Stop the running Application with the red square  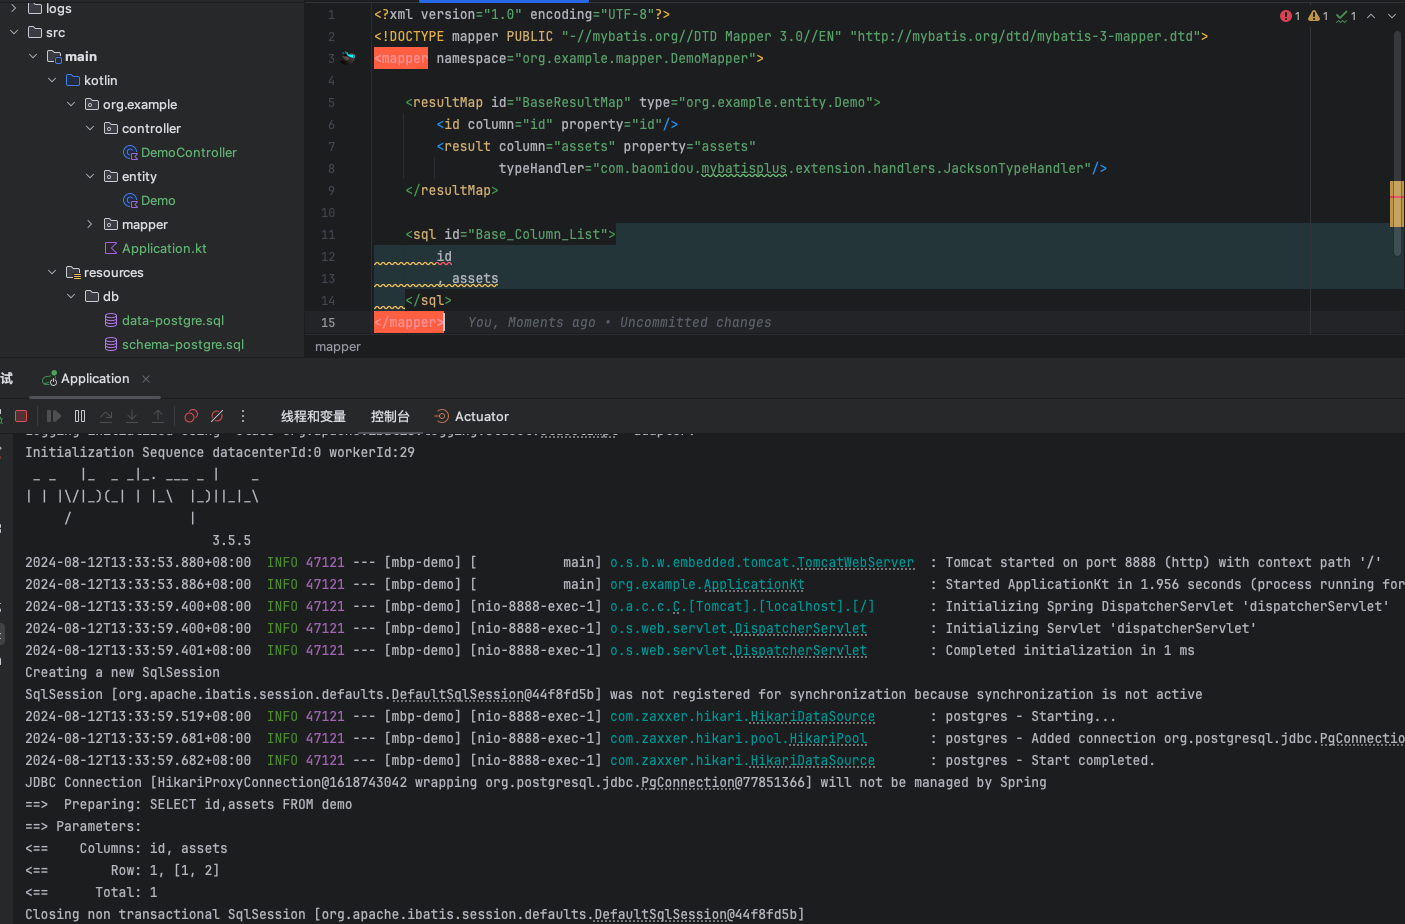21,416
